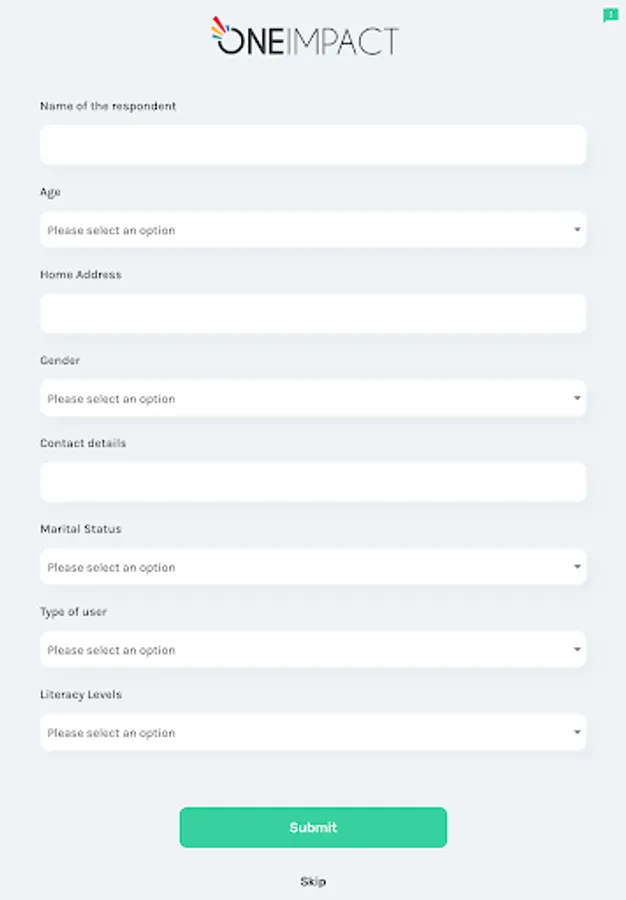Click the "Name of the respondent" label

click(108, 106)
